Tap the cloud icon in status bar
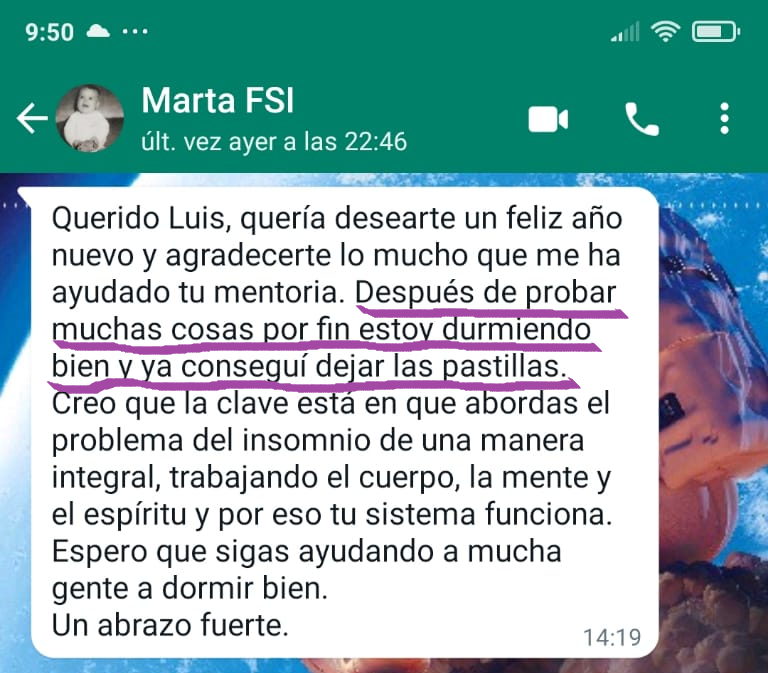Image resolution: width=768 pixels, height=673 pixels. coord(98,32)
